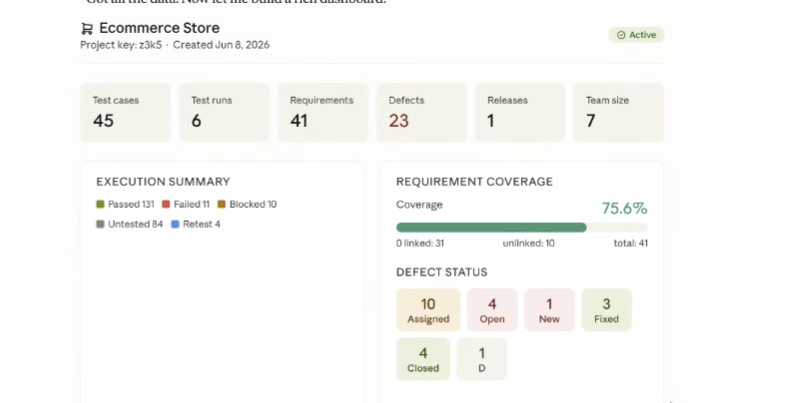Screen dimensions: 811x403
Task: Select the 3 Fixed defect tile
Action: click(x=607, y=310)
